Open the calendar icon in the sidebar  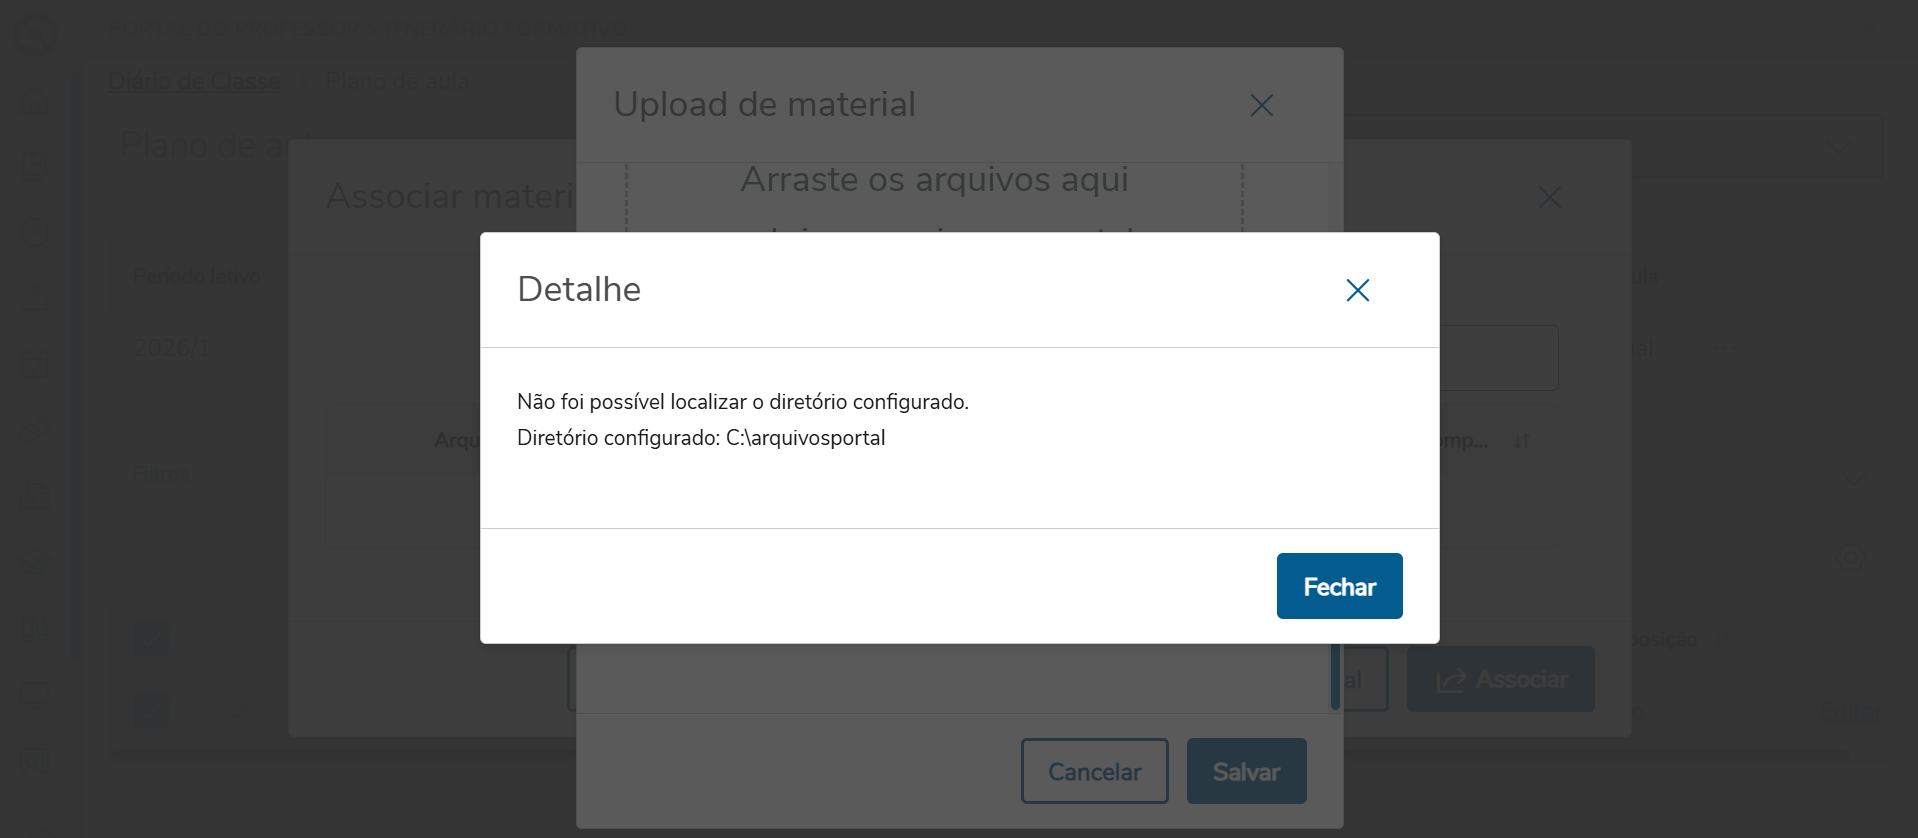tap(35, 363)
